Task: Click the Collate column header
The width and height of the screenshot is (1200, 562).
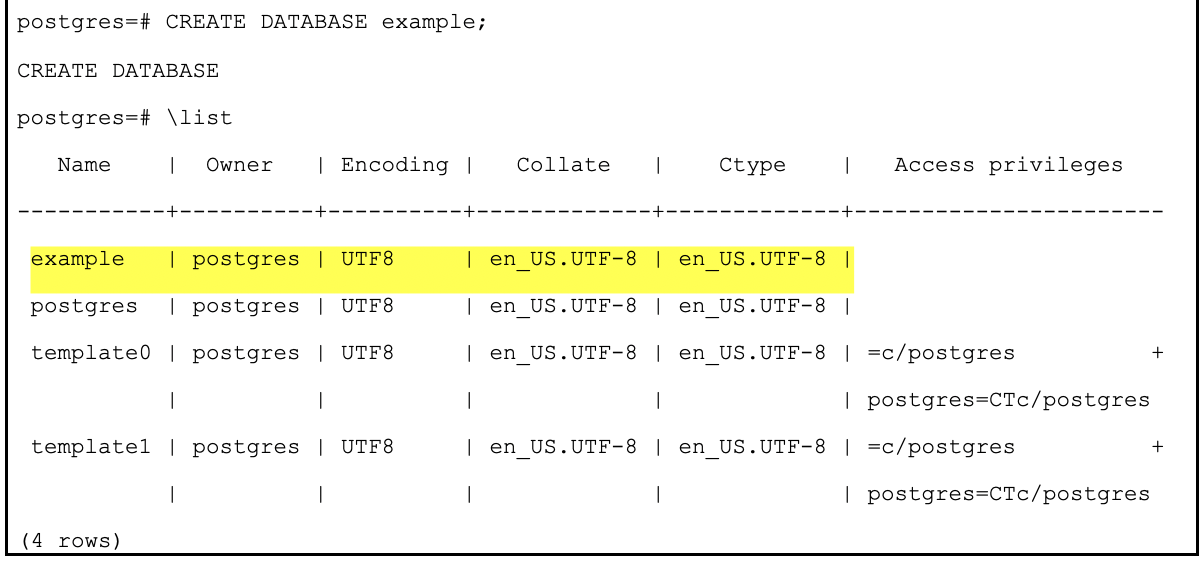Action: pyautogui.click(x=563, y=165)
